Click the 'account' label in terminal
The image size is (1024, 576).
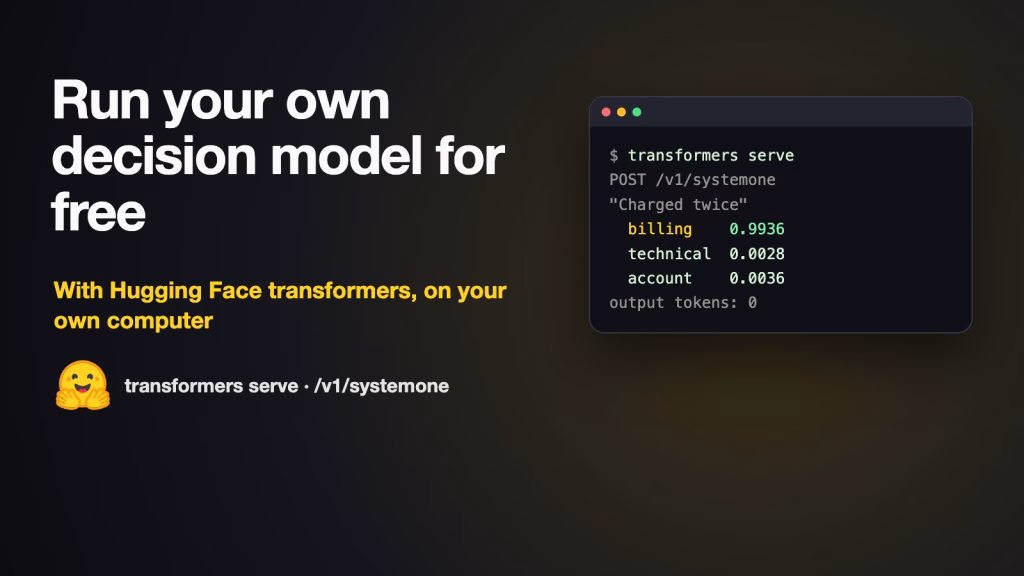[660, 278]
